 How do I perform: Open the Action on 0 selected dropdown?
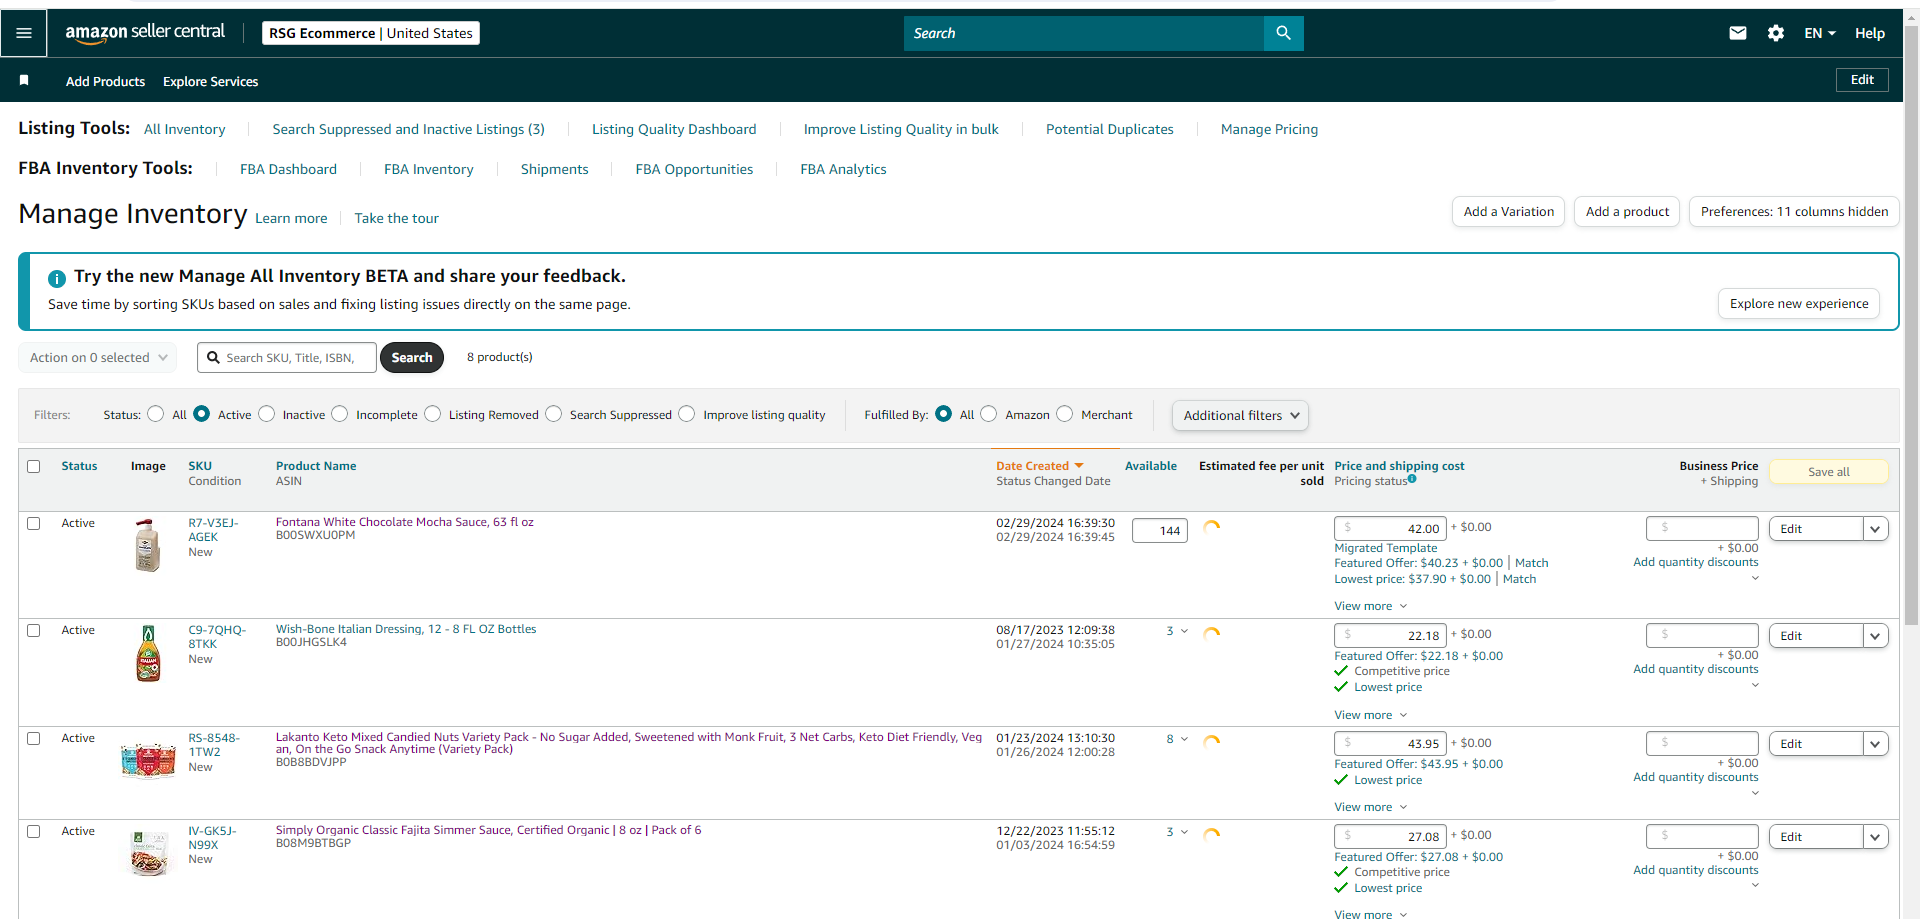tap(98, 357)
